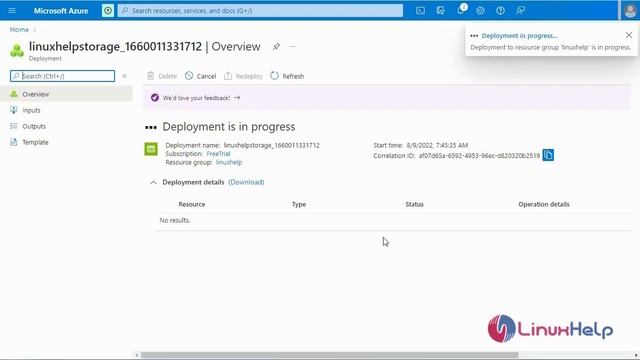The width and height of the screenshot is (640, 360).
Task: Click the horizontal scrollbar at bottom
Action: click(329, 355)
